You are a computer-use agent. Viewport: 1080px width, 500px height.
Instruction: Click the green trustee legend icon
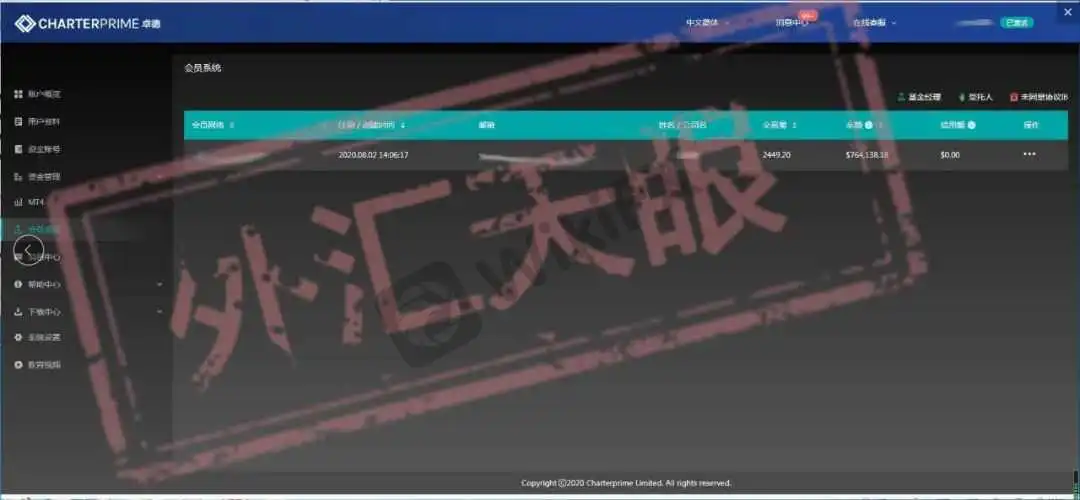(962, 97)
